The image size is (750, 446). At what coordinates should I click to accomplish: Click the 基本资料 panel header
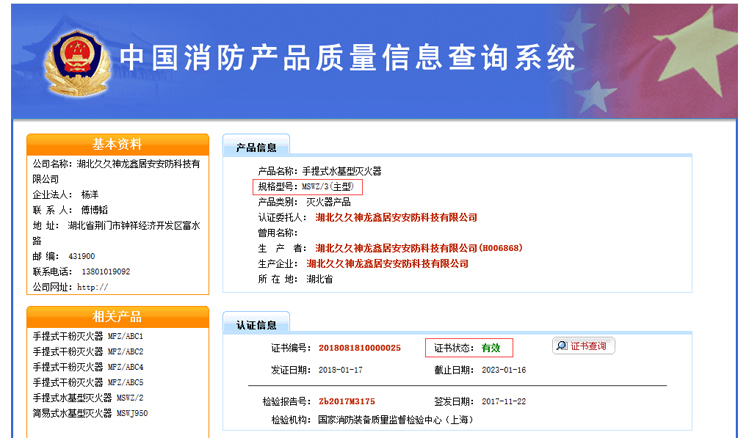[x=118, y=144]
